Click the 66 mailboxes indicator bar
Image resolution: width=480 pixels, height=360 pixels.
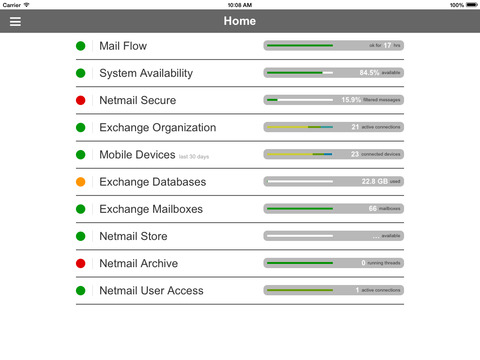[x=334, y=209]
